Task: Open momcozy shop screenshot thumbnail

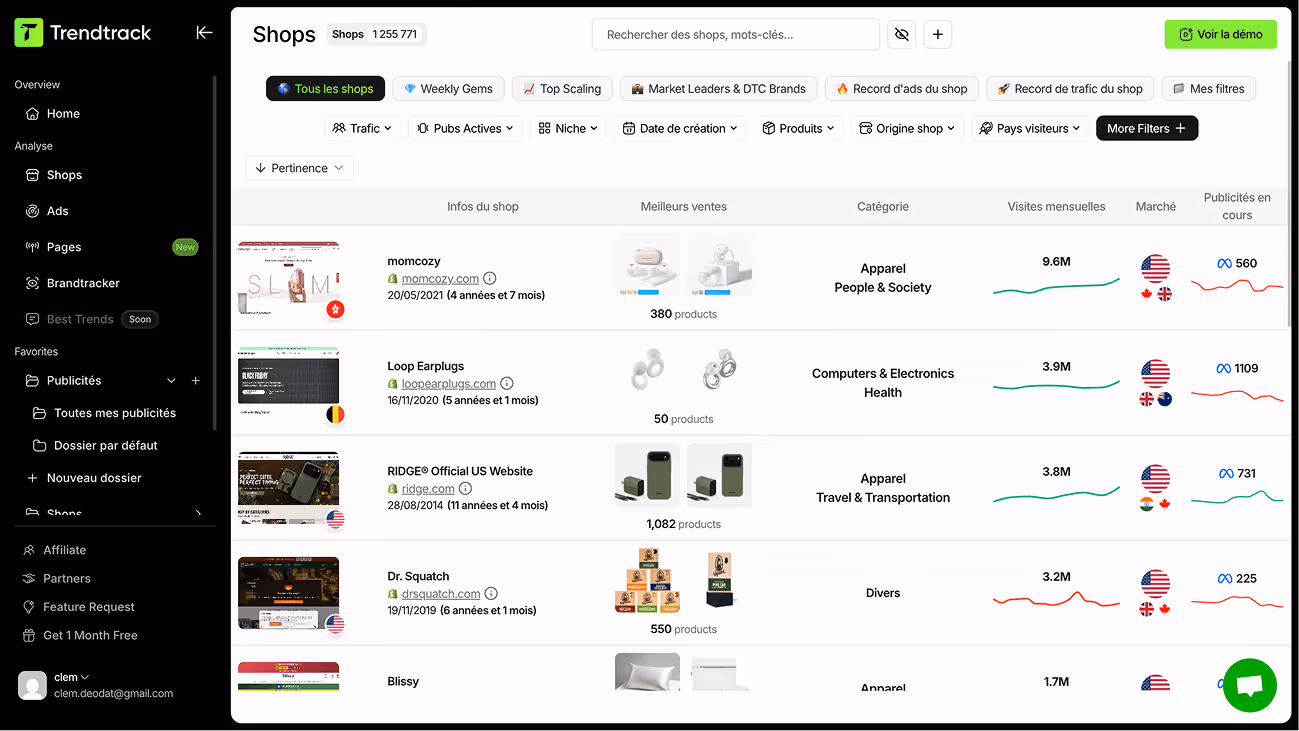Action: click(288, 278)
